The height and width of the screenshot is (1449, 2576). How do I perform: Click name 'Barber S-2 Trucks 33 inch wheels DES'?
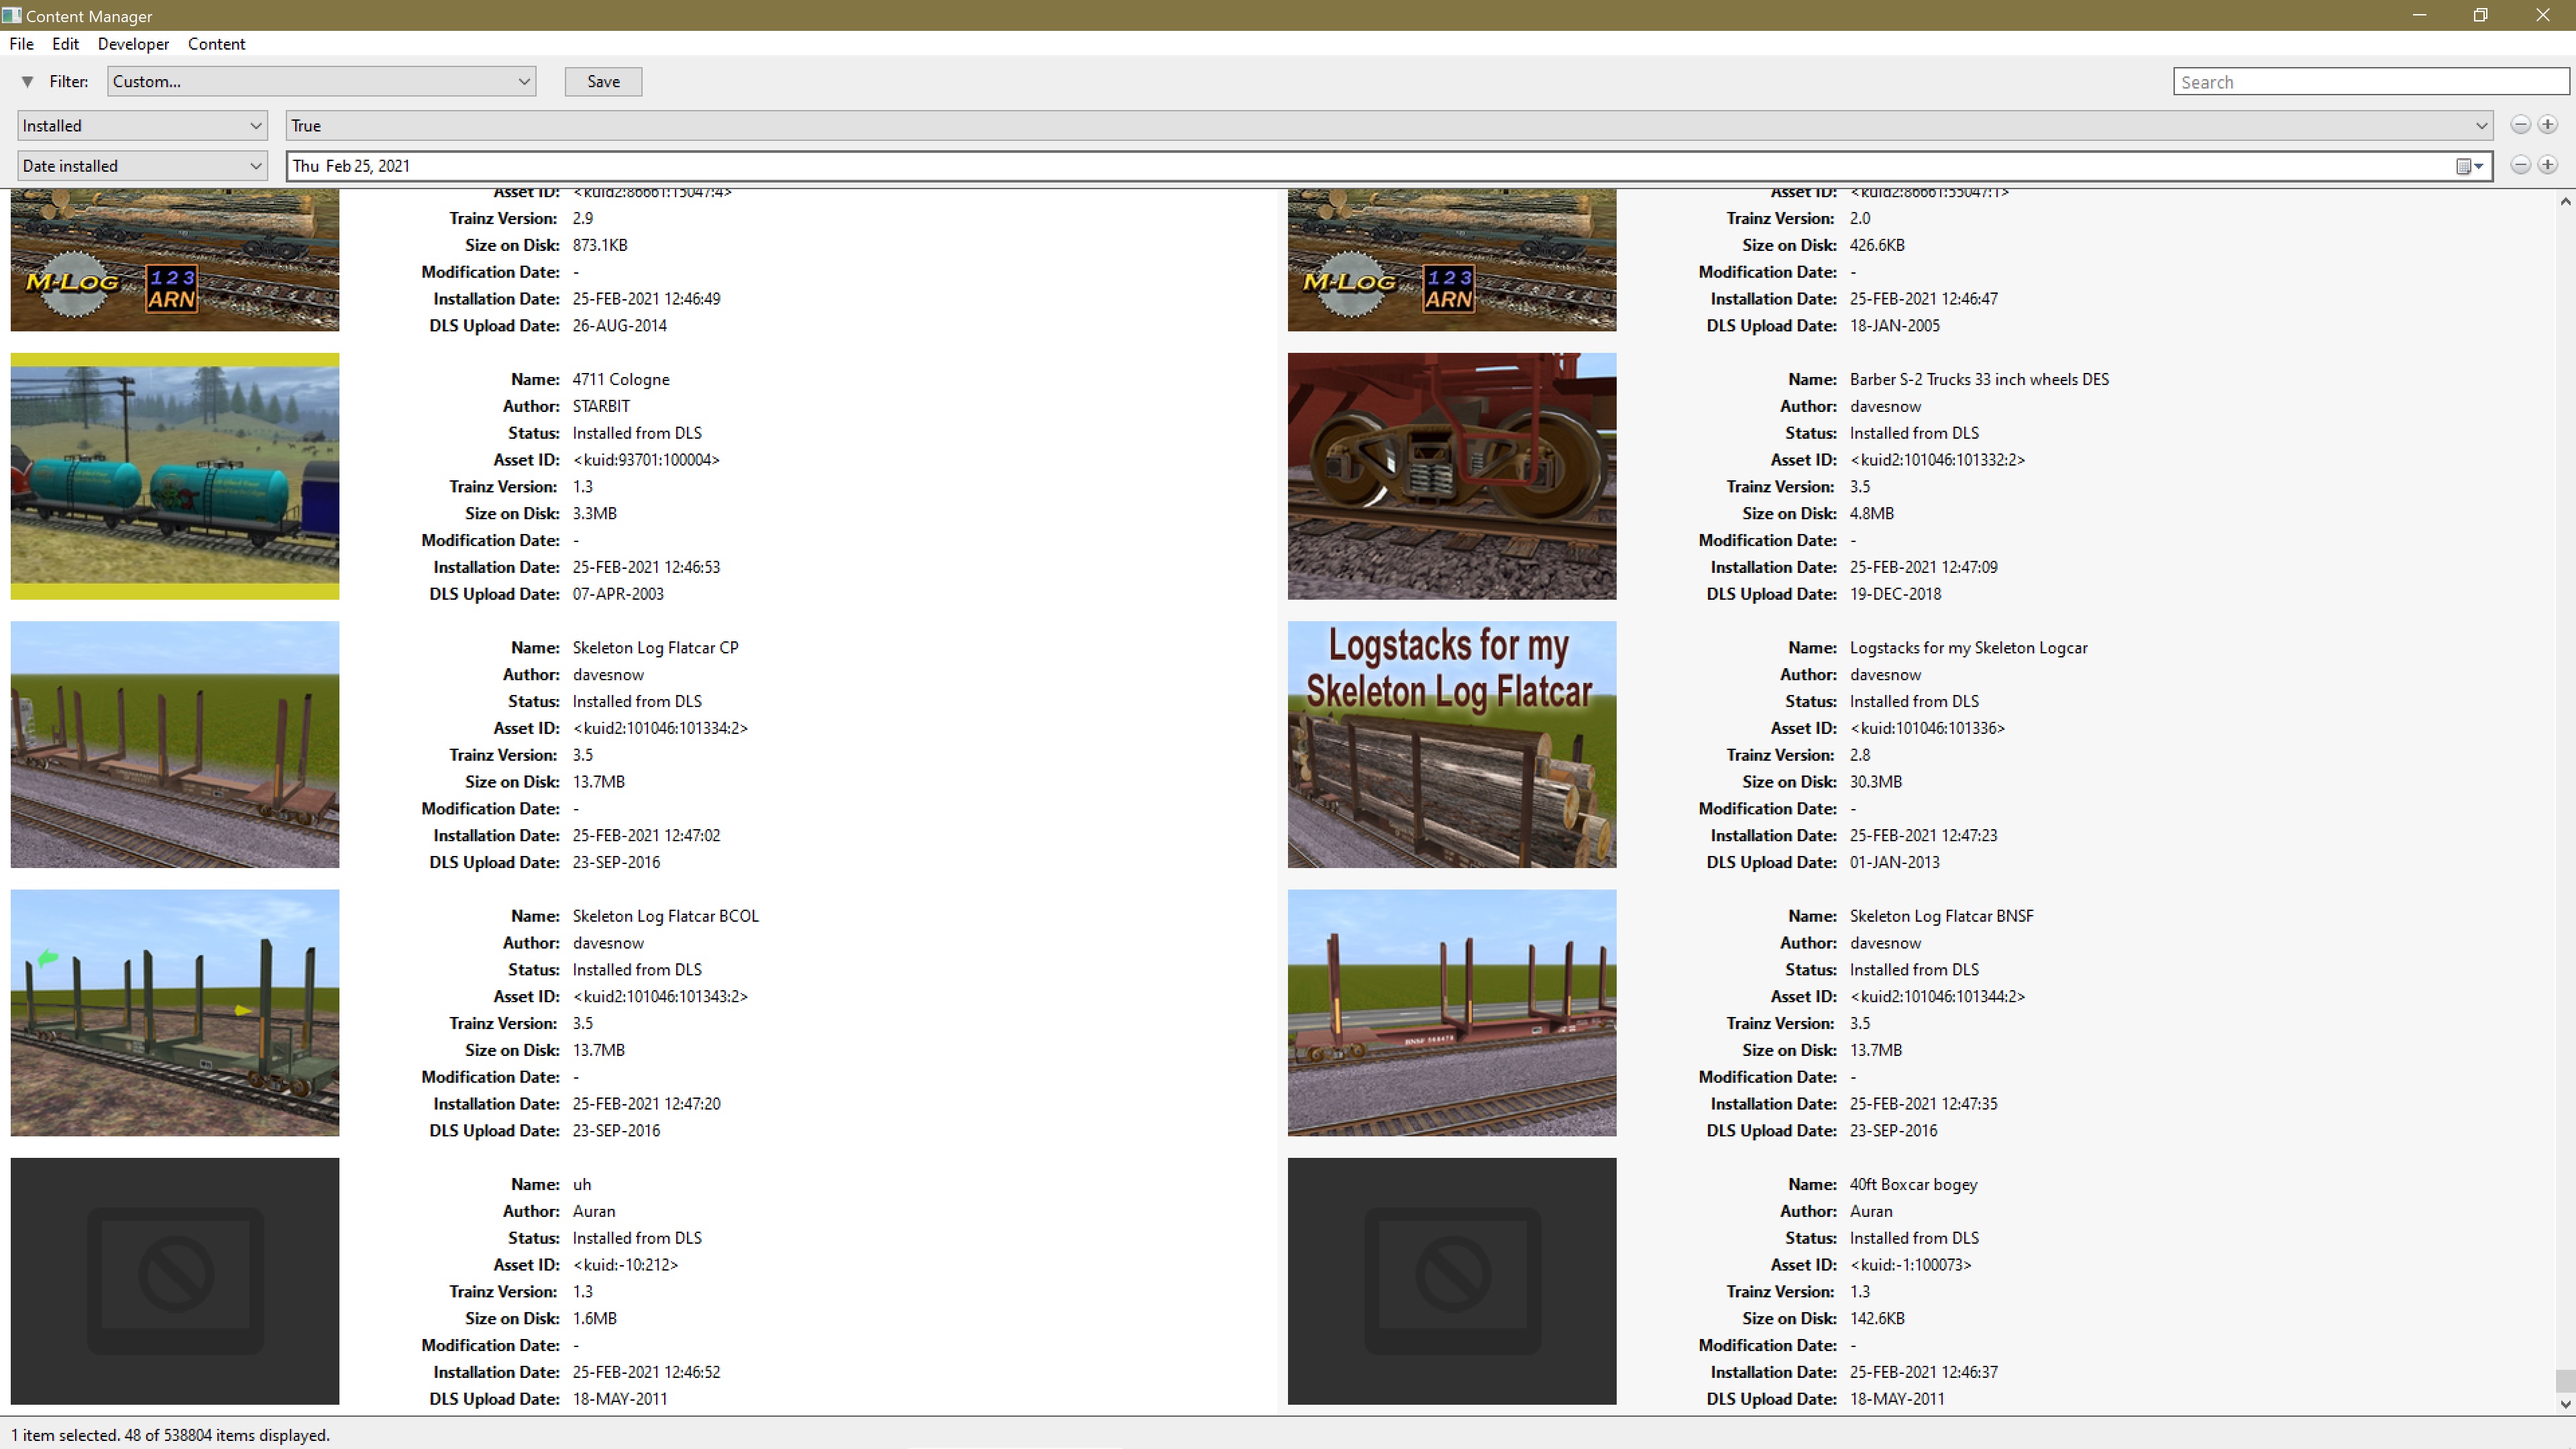(1979, 380)
